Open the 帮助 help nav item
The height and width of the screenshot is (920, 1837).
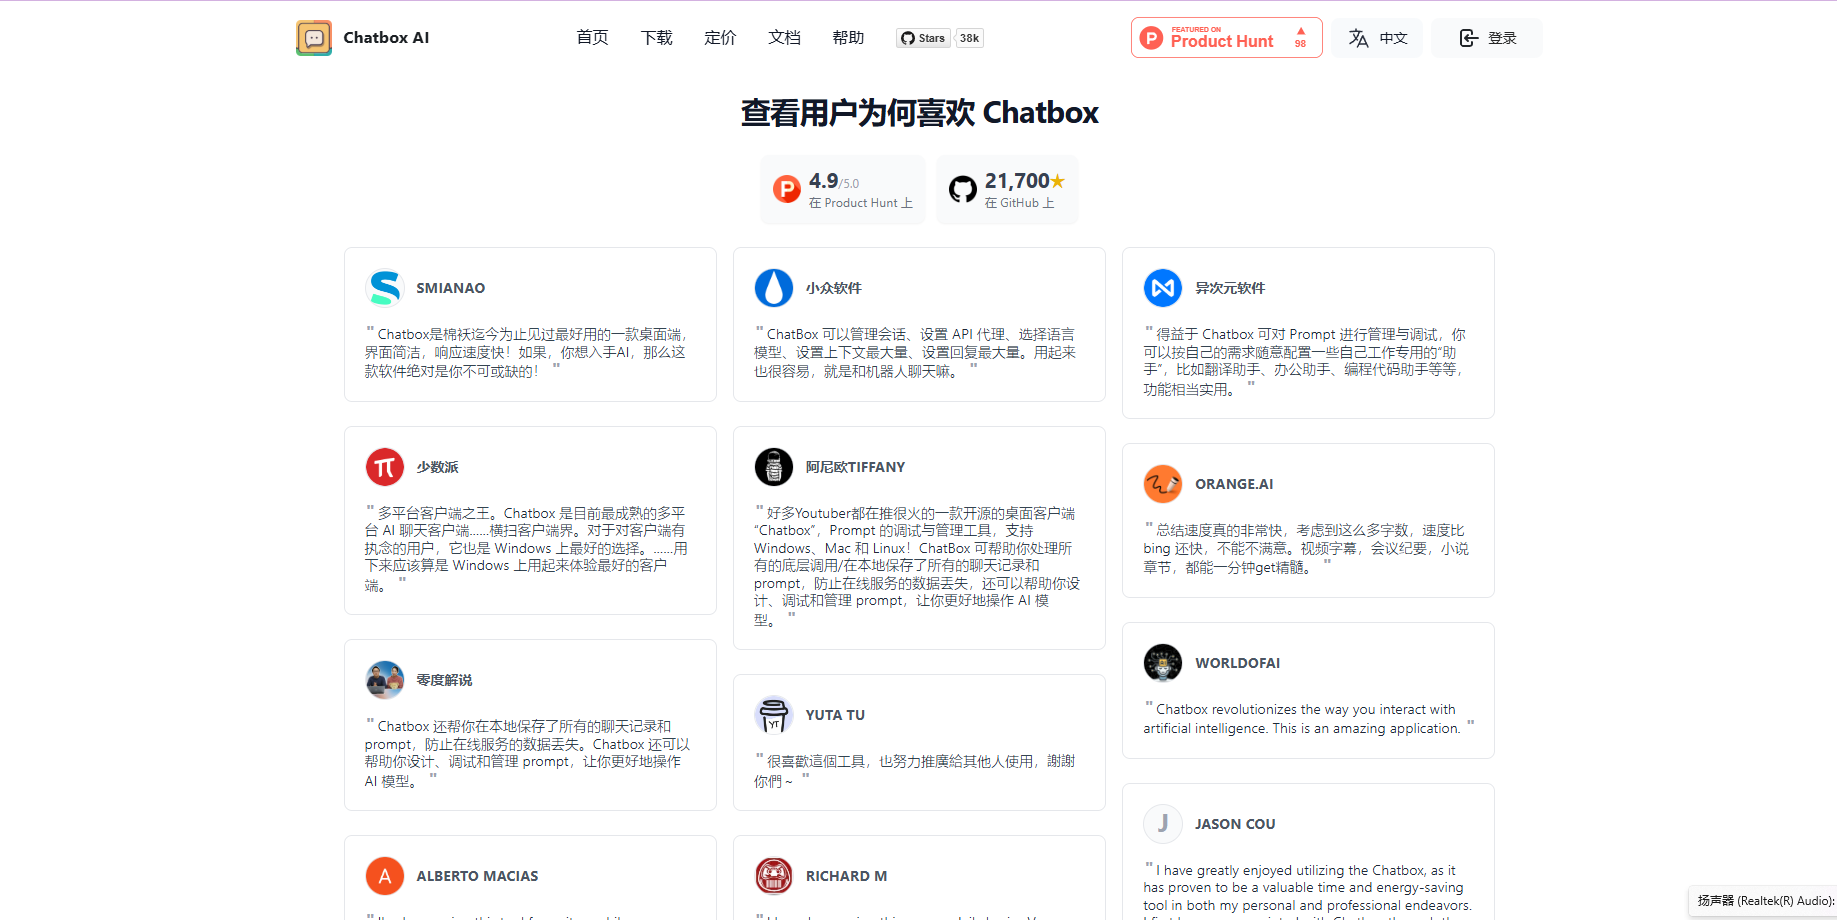pyautogui.click(x=848, y=38)
